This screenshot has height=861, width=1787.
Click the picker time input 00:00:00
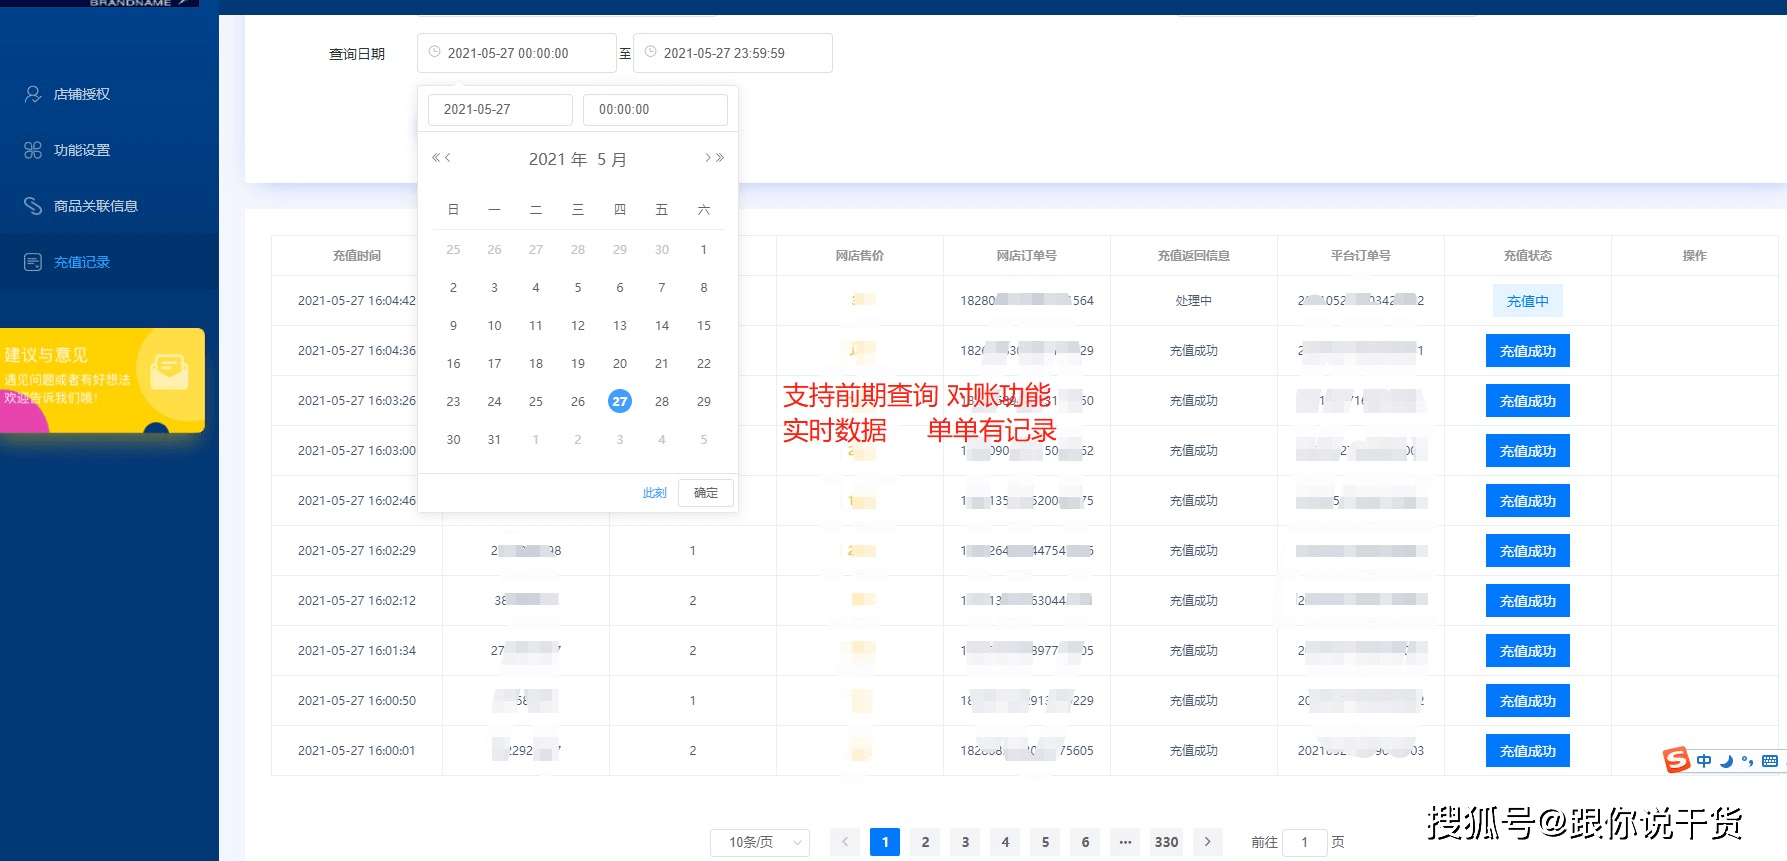click(x=655, y=109)
